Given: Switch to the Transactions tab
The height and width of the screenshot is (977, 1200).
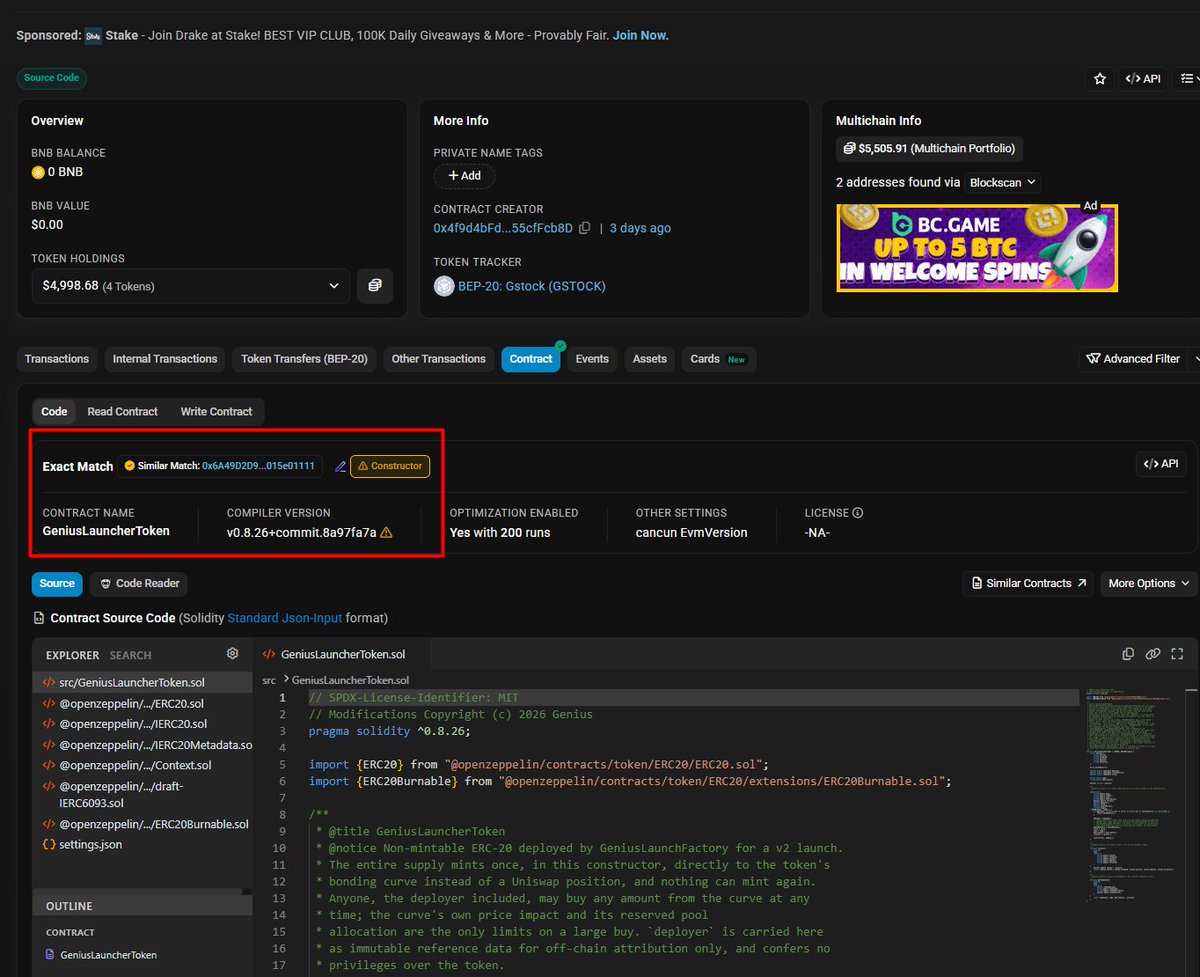Looking at the screenshot, I should [x=57, y=359].
